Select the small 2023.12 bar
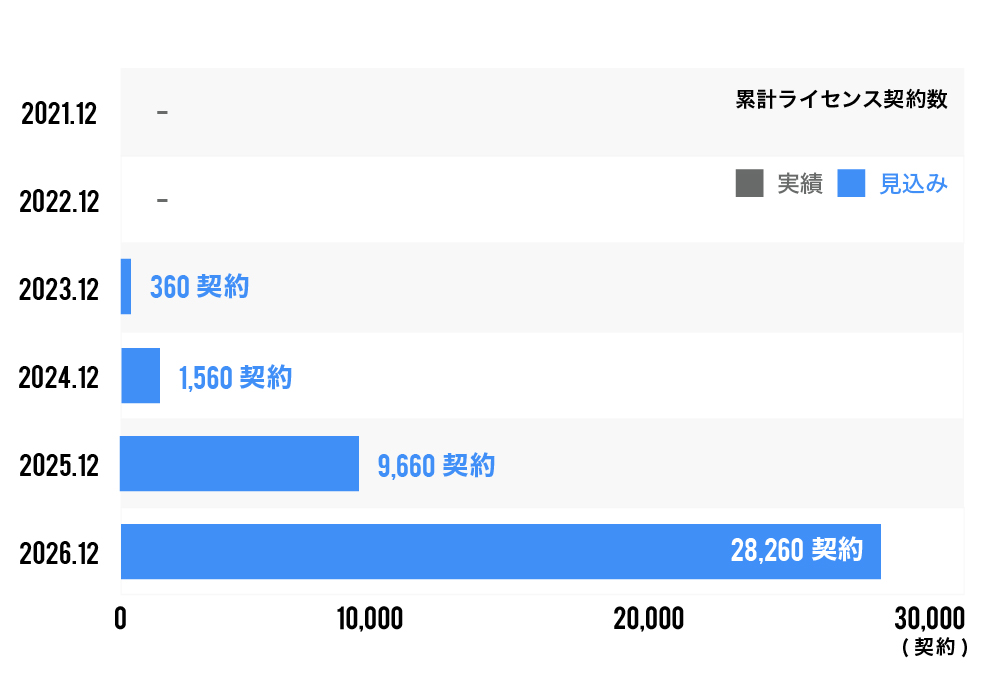 tap(126, 287)
